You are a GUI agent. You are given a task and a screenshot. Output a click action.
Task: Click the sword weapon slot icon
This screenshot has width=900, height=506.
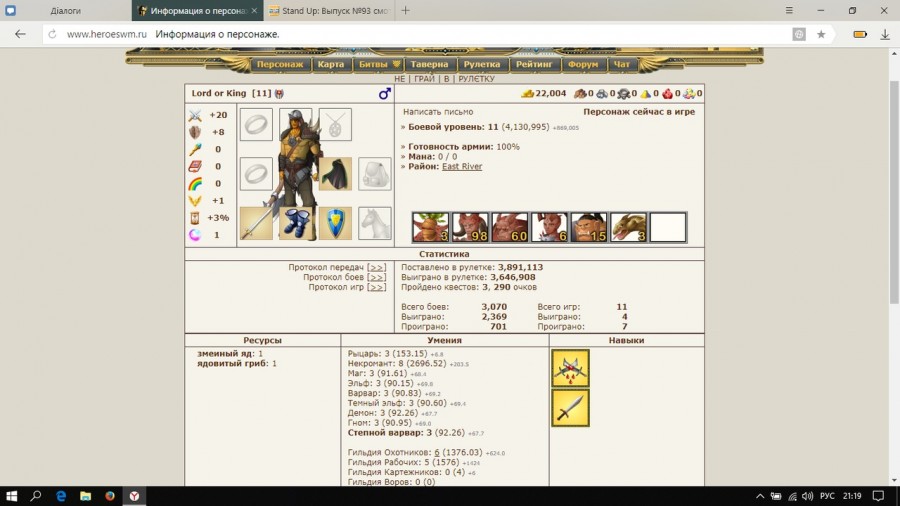pos(256,223)
